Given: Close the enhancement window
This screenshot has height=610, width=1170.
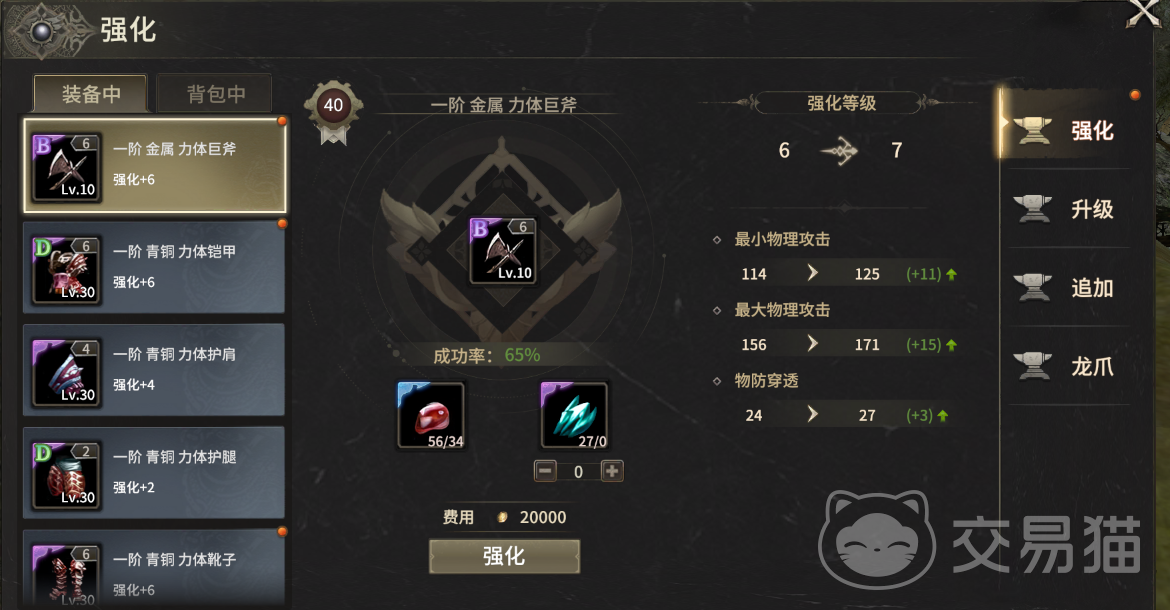Looking at the screenshot, I should 1145,13.
